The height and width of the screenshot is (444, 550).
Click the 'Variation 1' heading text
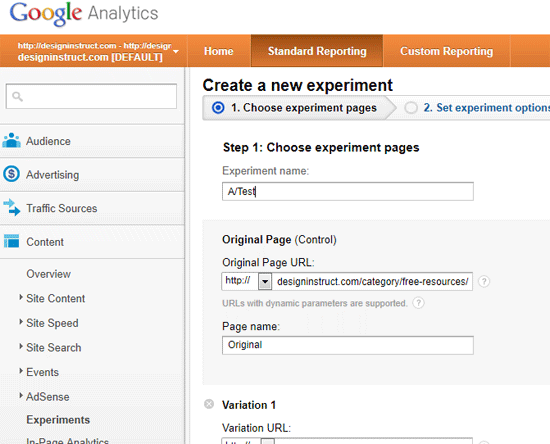(249, 405)
